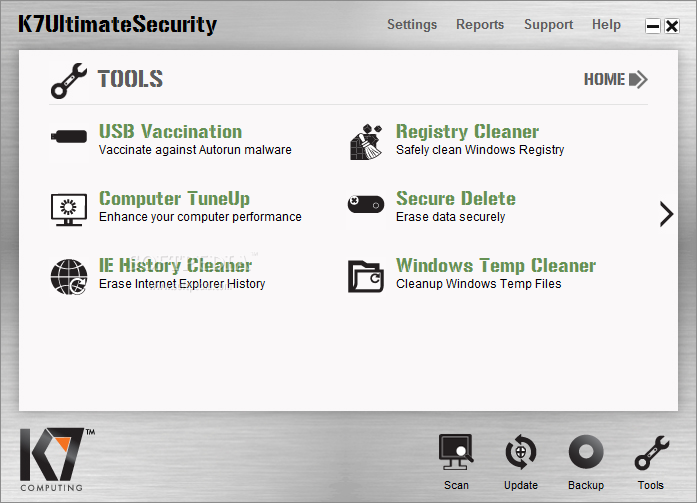Click the Registry Cleaner broom icon
Viewport: 697px width, 503px height.
pyautogui.click(x=366, y=142)
